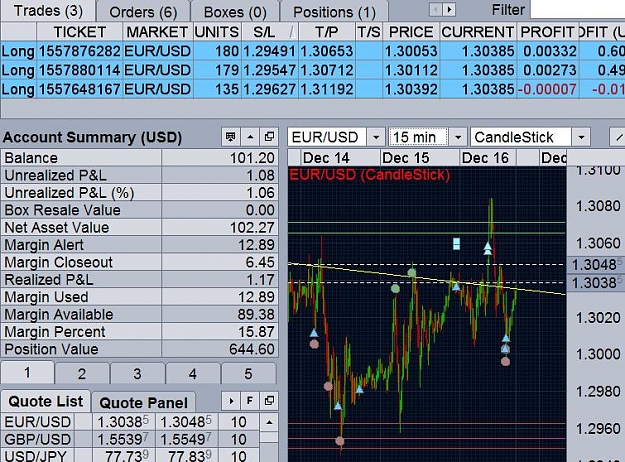Open the EUR/USD chart pair dropdown

pos(376,138)
